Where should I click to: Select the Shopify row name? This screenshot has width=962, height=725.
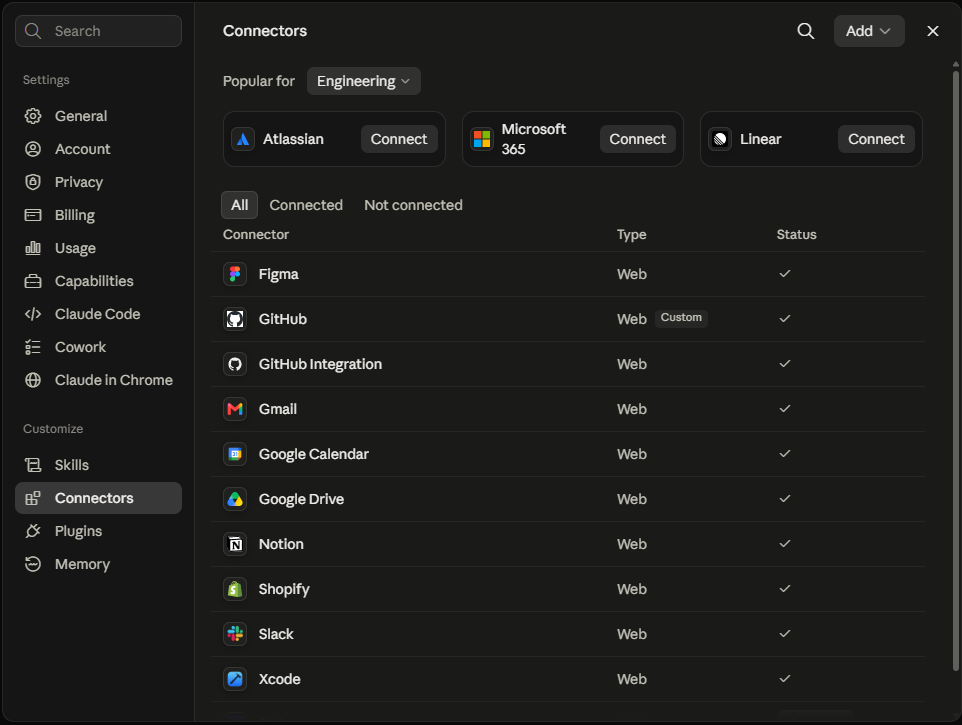tap(284, 589)
